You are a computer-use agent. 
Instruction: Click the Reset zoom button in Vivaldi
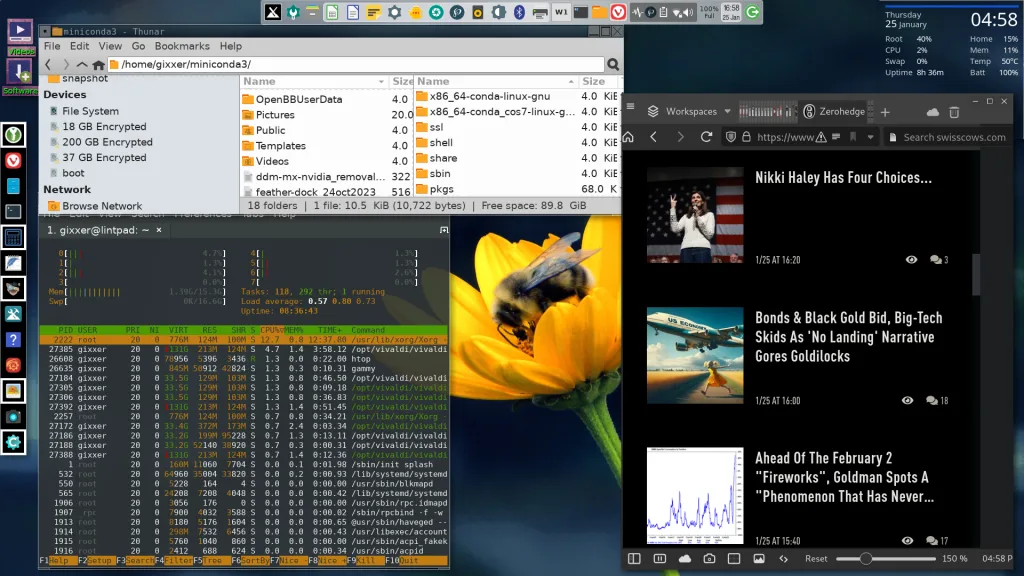(x=816, y=558)
